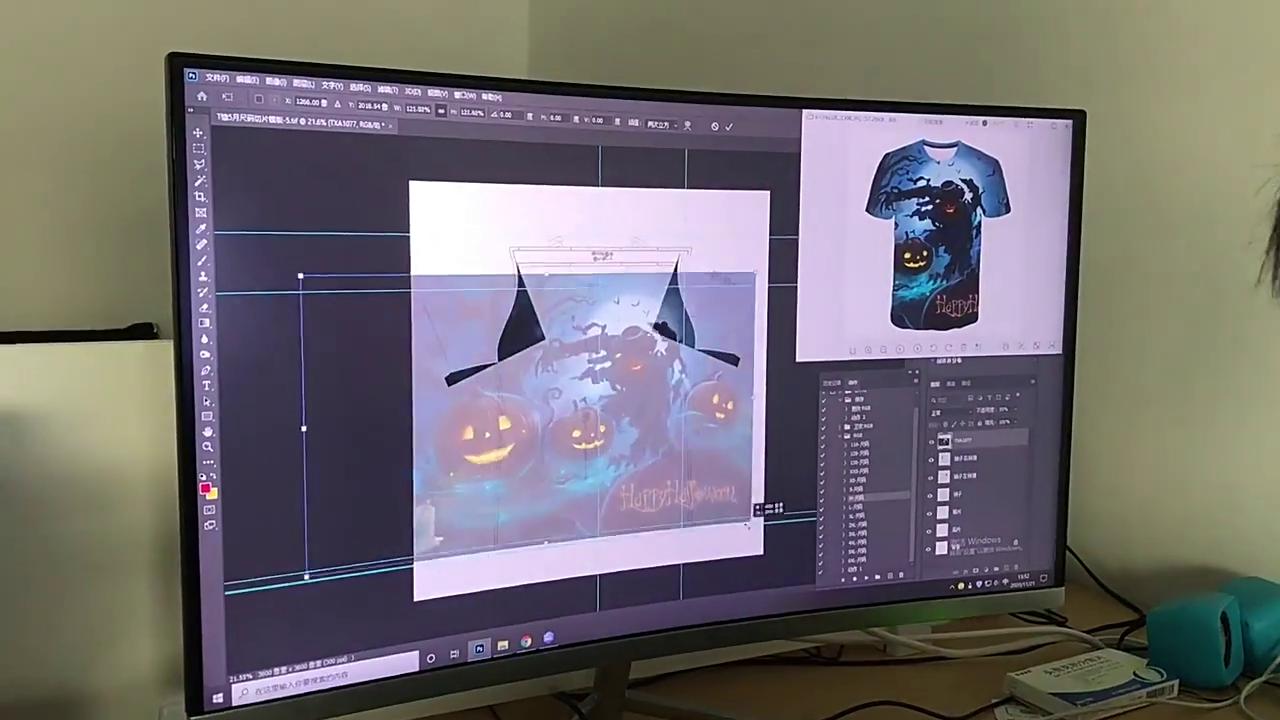Select the Eraser tool
Viewport: 1280px width, 720px height.
click(204, 307)
